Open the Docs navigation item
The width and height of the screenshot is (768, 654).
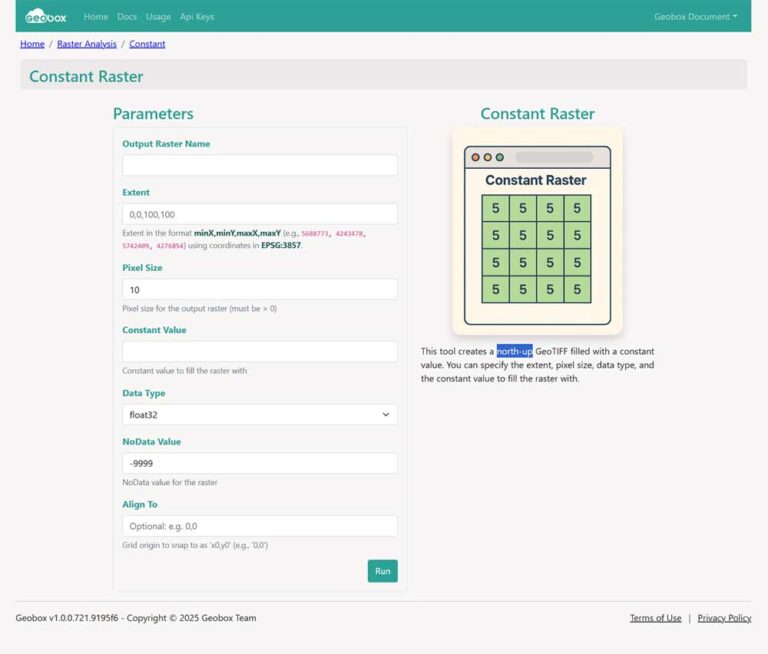[127, 17]
